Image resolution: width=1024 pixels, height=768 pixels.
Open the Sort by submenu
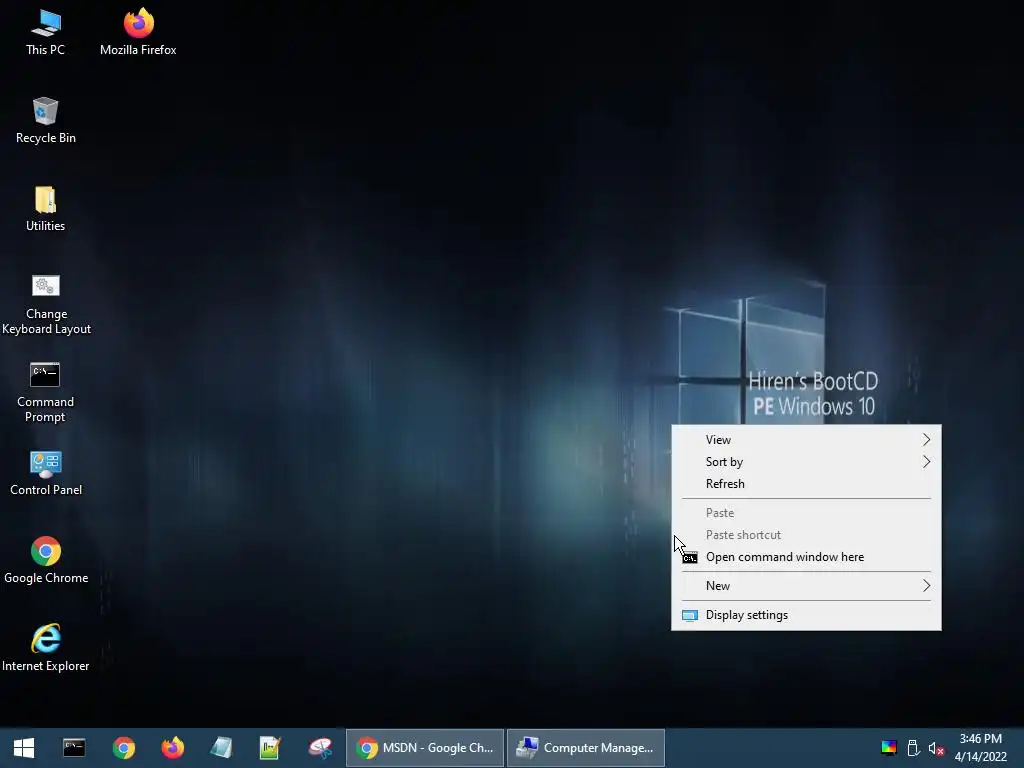click(806, 462)
